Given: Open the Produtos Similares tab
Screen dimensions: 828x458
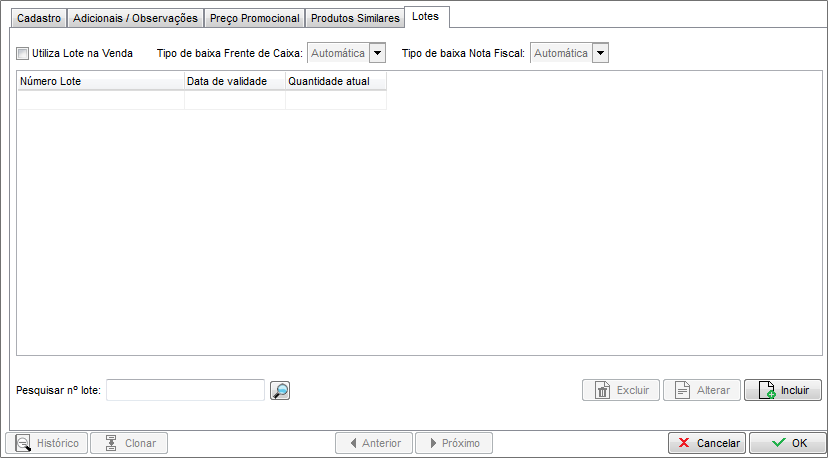Looking at the screenshot, I should [355, 18].
